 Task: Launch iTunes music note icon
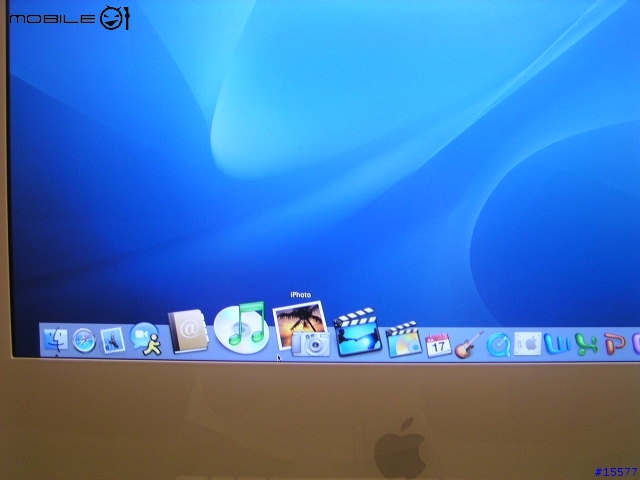pos(242,328)
